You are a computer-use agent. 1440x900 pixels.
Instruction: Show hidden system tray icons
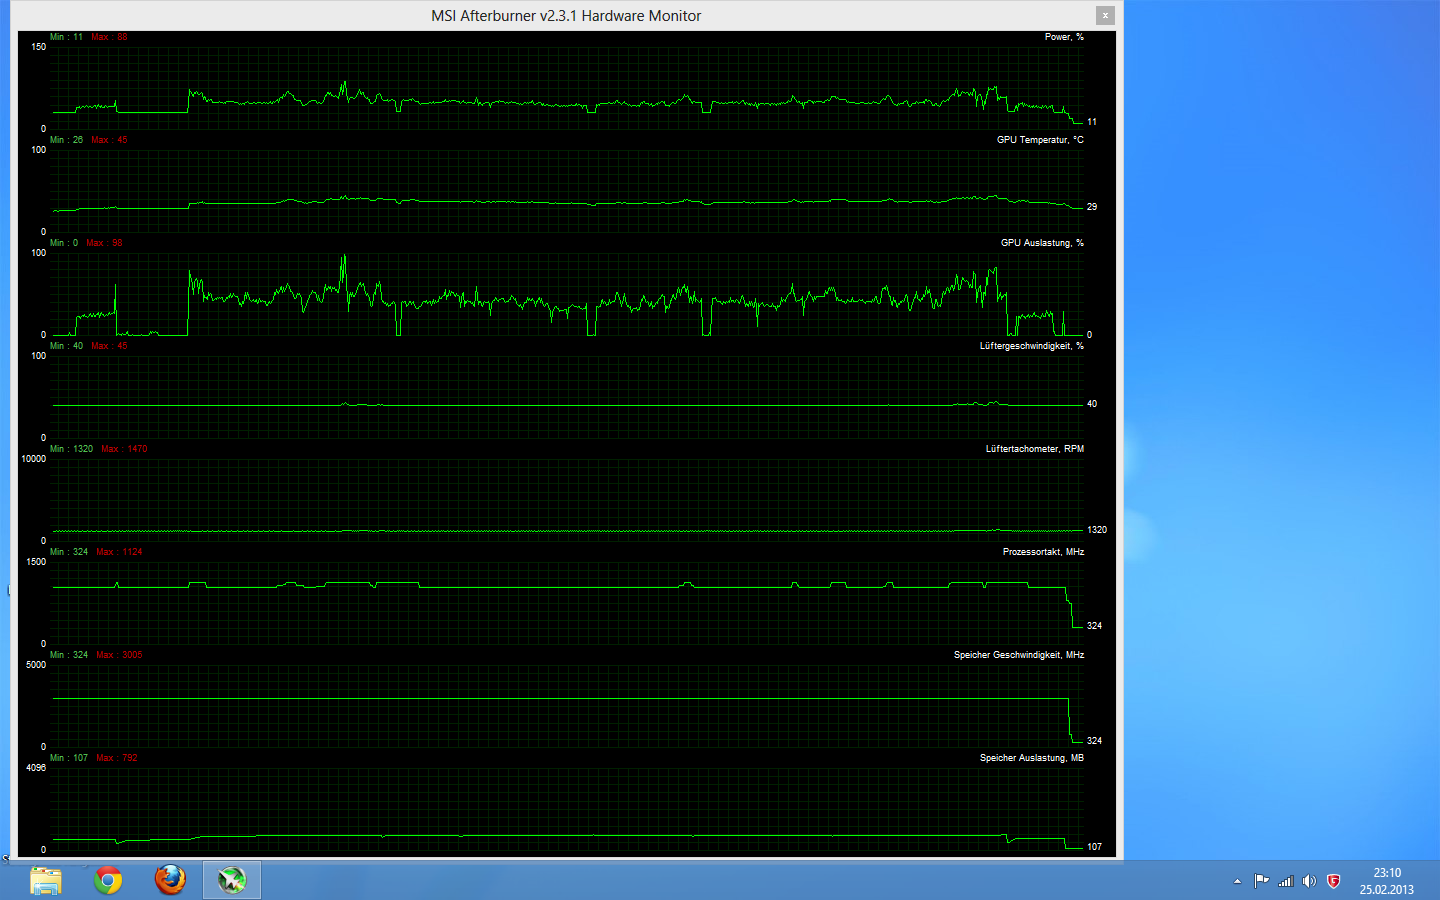tap(1237, 882)
